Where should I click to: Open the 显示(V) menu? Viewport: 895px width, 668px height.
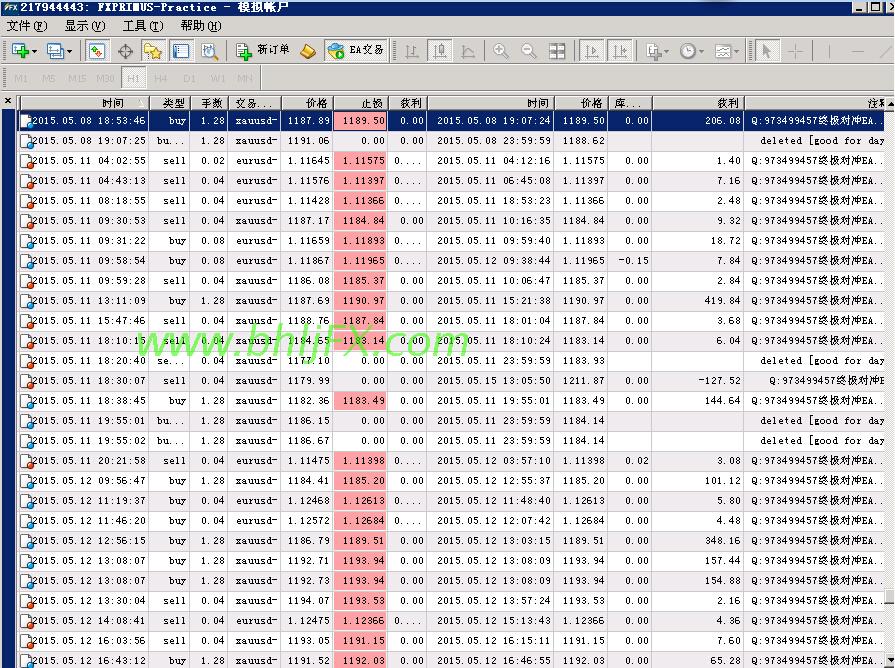pos(84,26)
